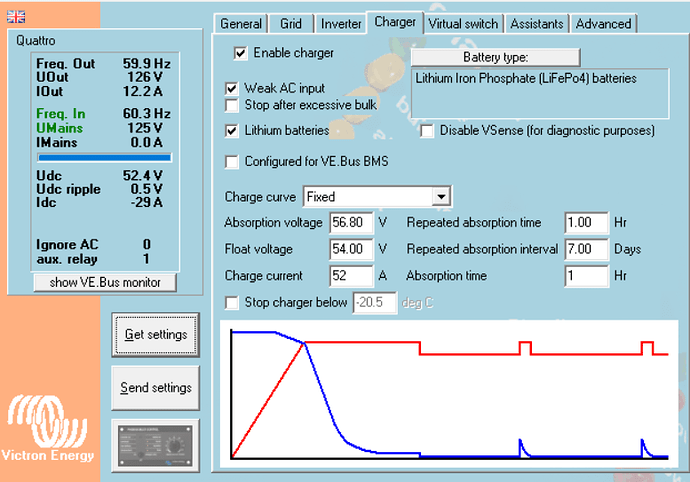
Task: Uncheck Weak AC input
Action: (231, 88)
